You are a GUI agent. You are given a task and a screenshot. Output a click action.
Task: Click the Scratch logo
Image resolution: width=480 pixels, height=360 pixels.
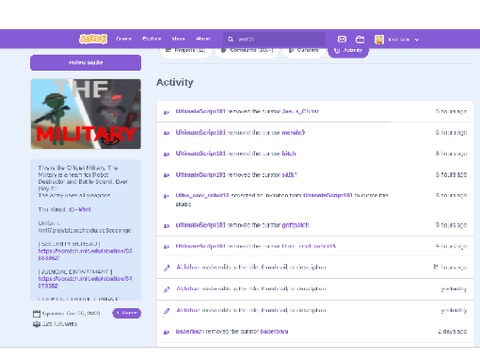click(93, 39)
